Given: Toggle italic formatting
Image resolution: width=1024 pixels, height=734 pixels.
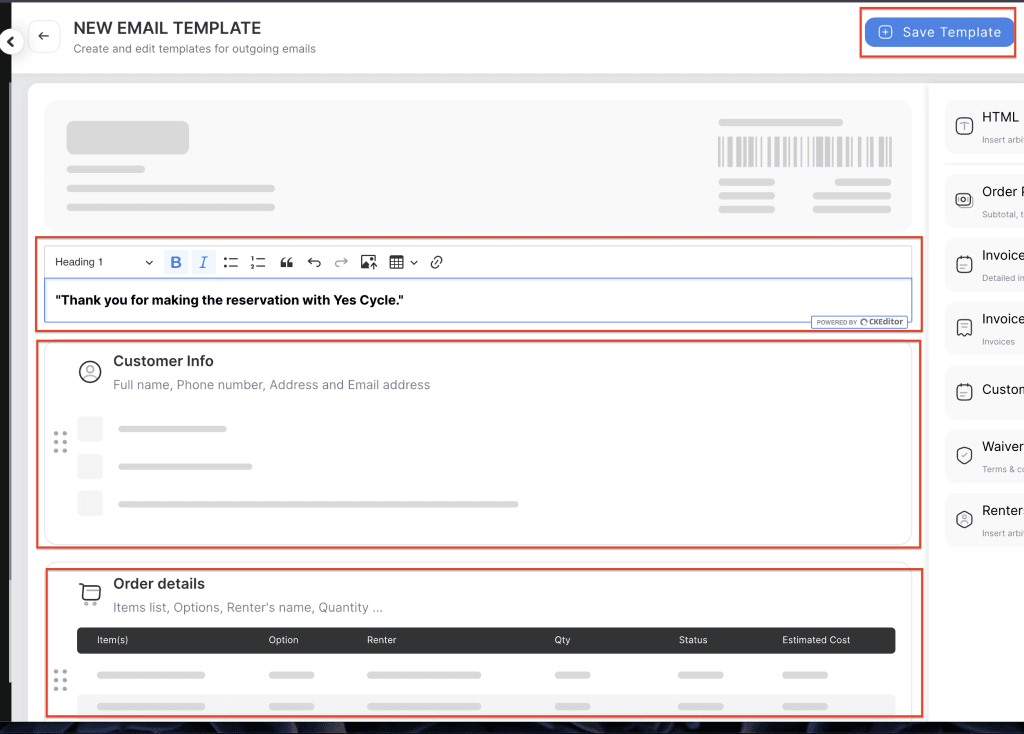Looking at the screenshot, I should pos(203,262).
